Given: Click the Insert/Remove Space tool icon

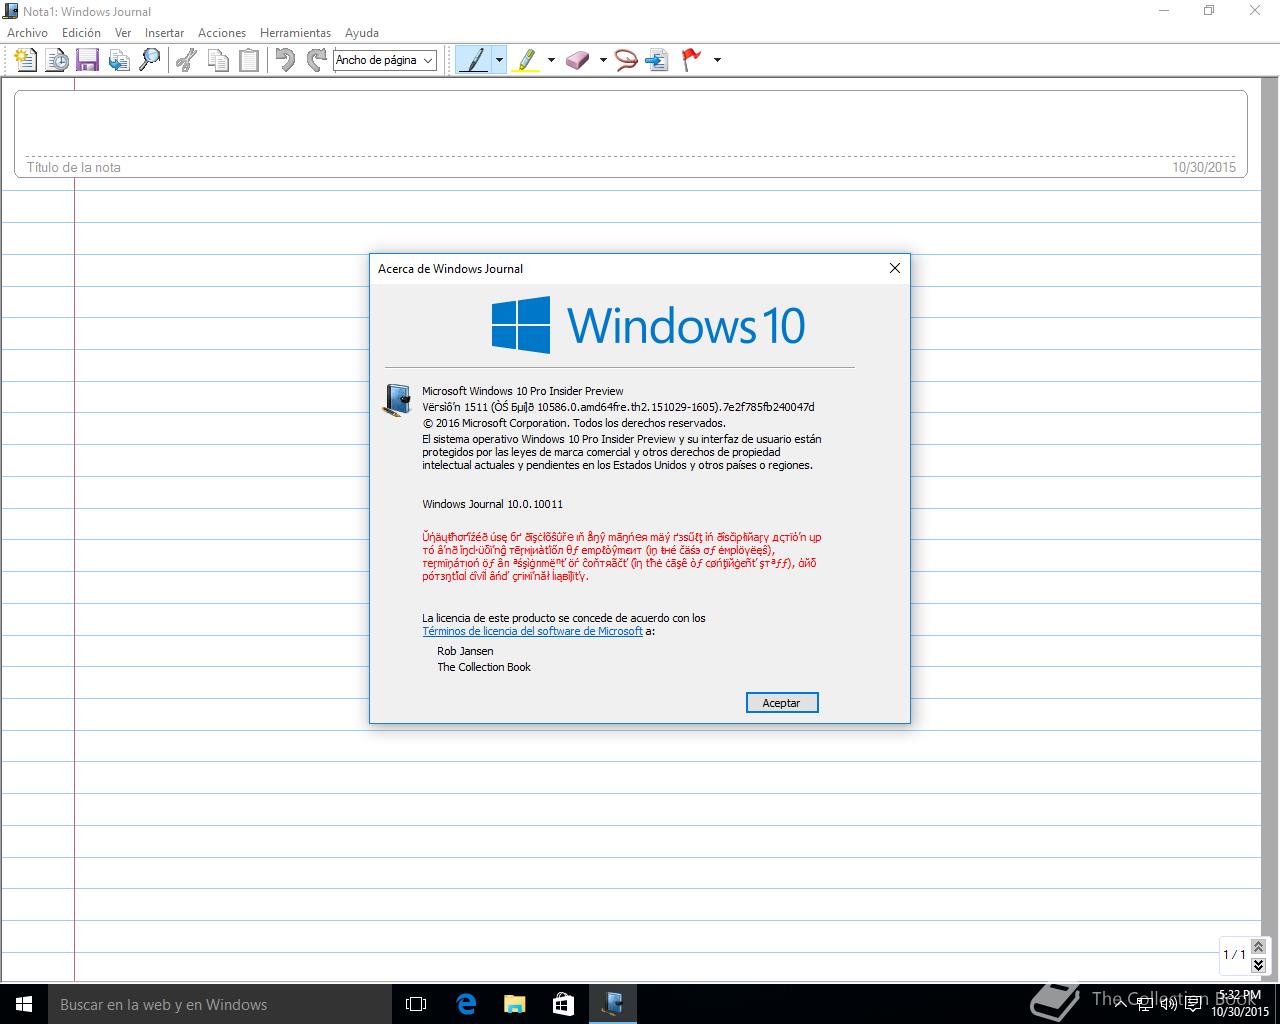Looking at the screenshot, I should click(x=657, y=60).
